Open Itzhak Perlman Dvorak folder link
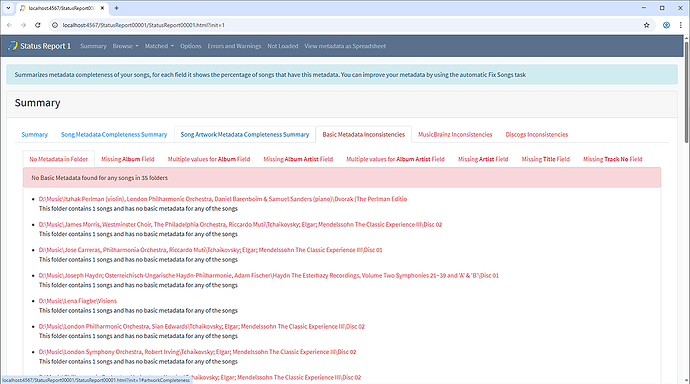 [x=223, y=199]
